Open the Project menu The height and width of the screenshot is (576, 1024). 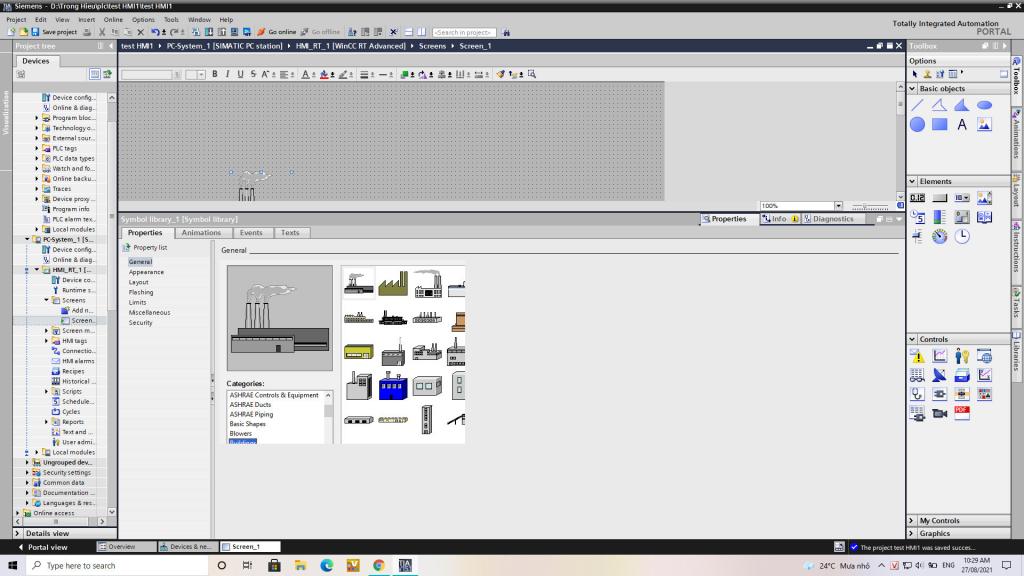pos(16,20)
